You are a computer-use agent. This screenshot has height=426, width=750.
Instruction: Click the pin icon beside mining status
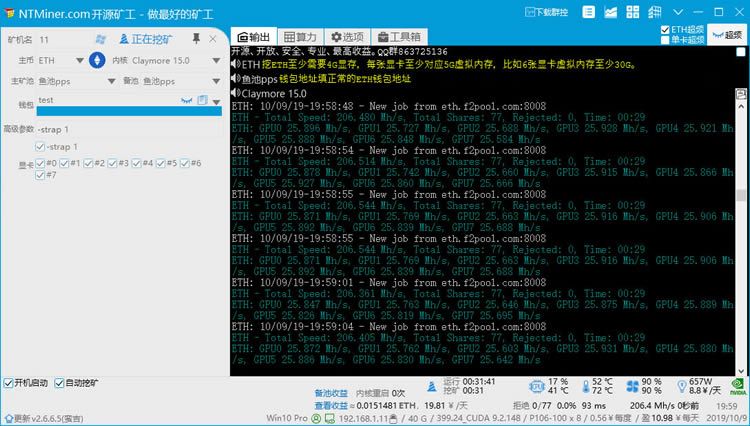(x=196, y=39)
